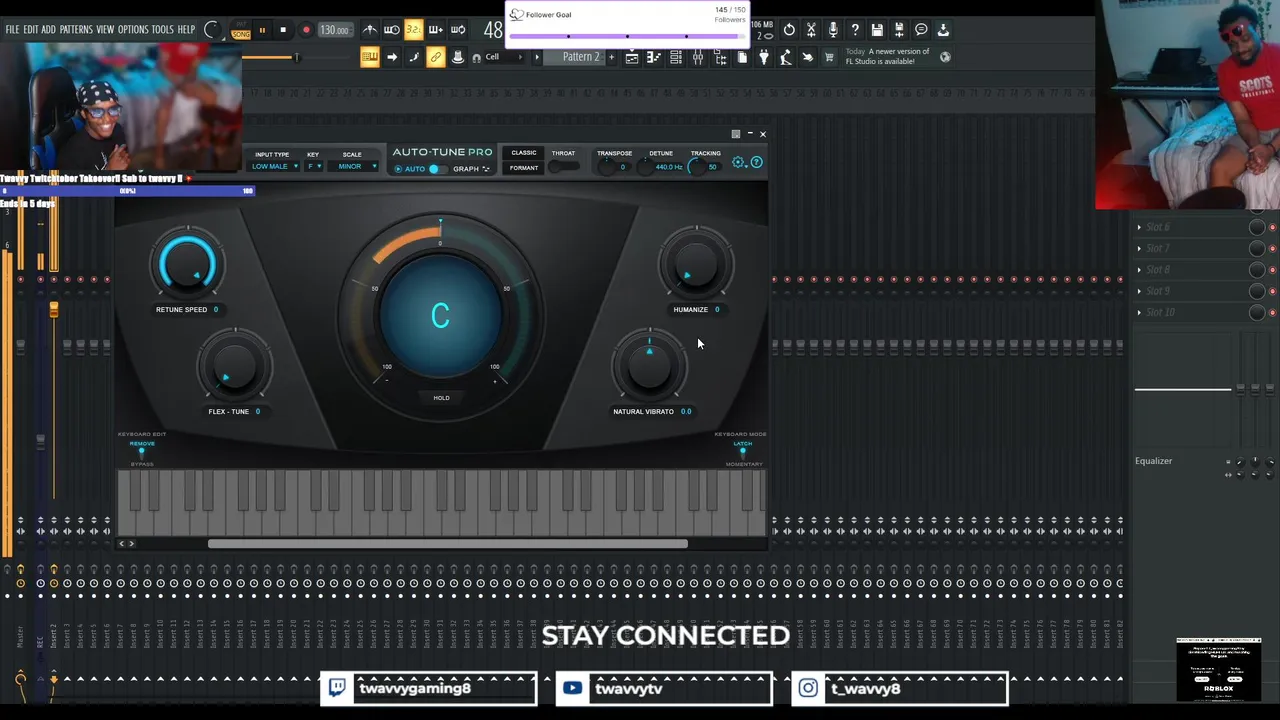Open the FILE menu
This screenshot has height=720, width=1280.
(x=12, y=30)
